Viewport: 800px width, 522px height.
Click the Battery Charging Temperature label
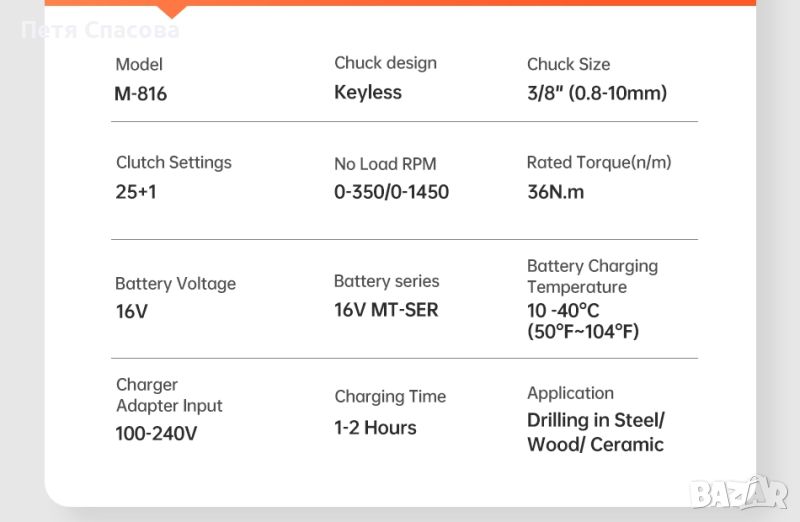[592, 276]
